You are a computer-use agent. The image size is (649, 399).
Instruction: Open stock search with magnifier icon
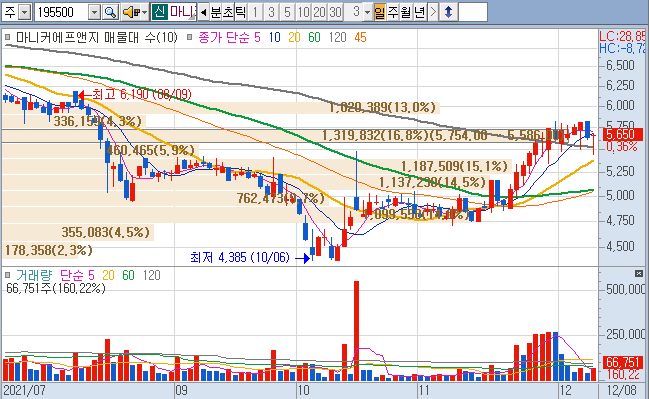[x=111, y=12]
